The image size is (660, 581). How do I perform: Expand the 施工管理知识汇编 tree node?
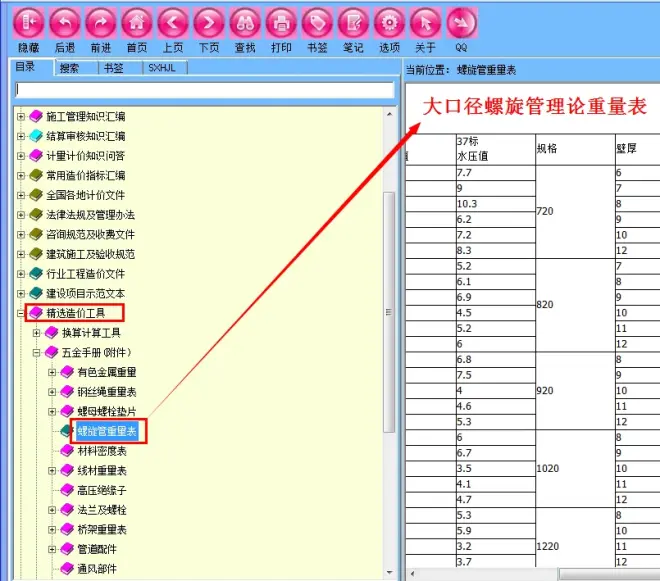click(21, 117)
